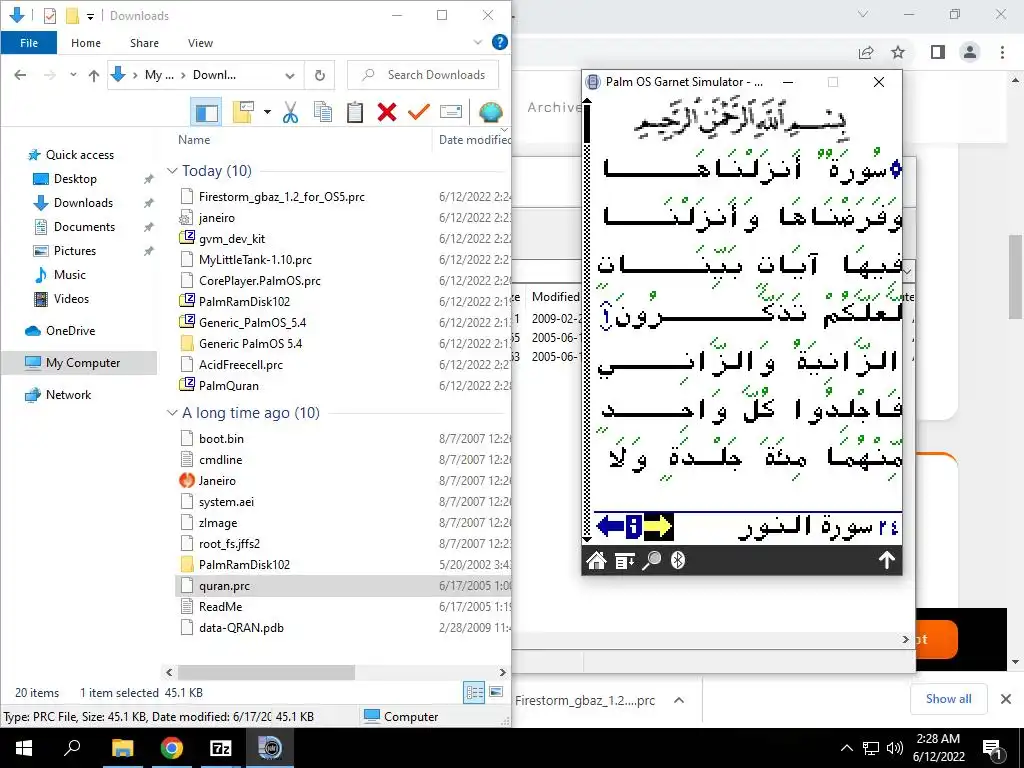Click the Cut scissors icon in Explorer toolbar
1024x768 pixels.
coord(291,112)
